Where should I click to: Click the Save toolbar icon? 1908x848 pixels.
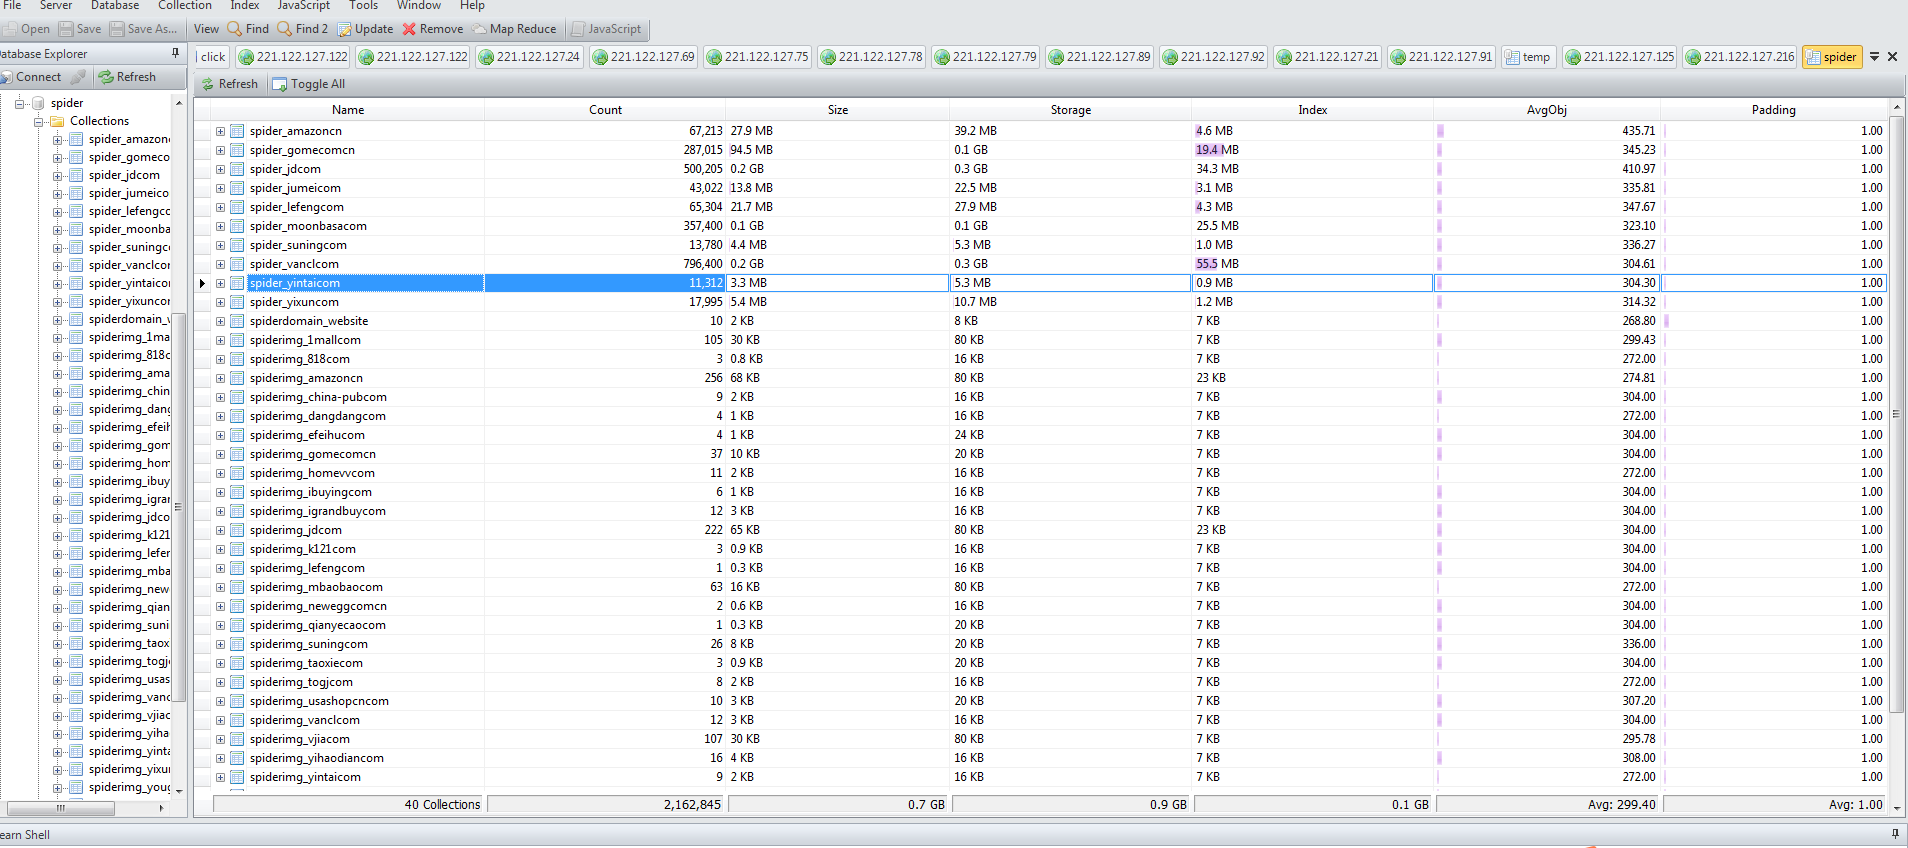click(66, 29)
